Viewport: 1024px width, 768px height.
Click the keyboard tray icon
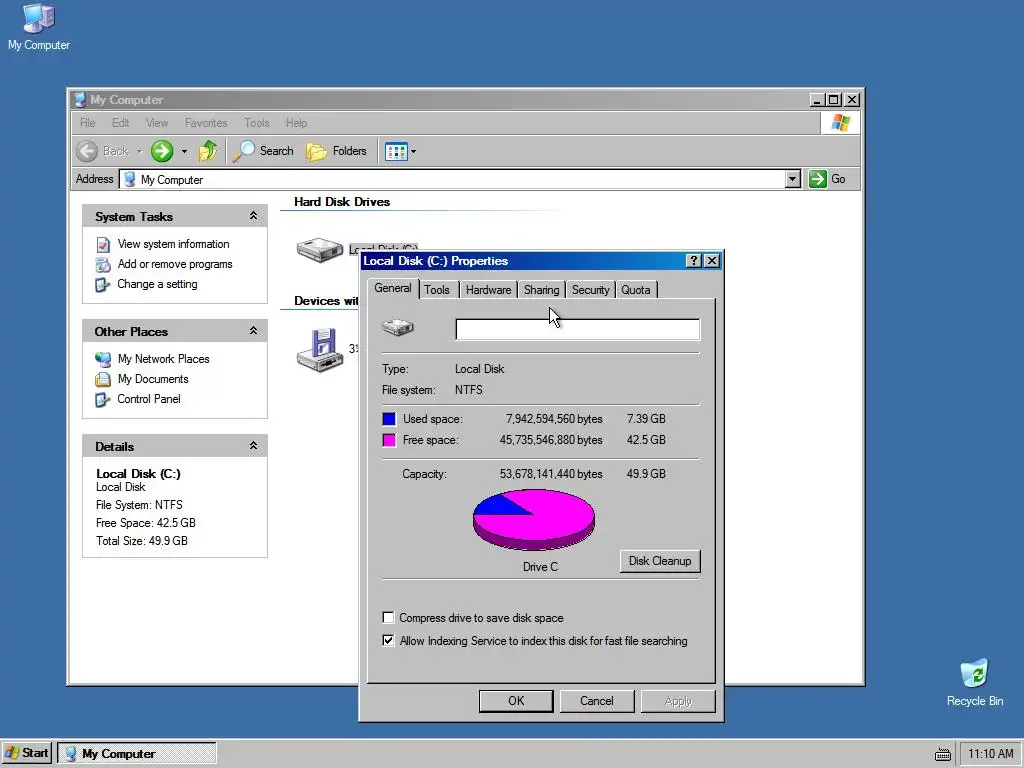coord(942,754)
